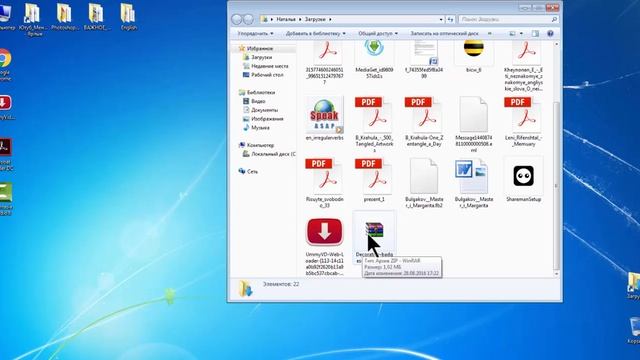Select the SharemanSetup file icon
Image resolution: width=640 pixels, height=360 pixels.
(x=523, y=176)
